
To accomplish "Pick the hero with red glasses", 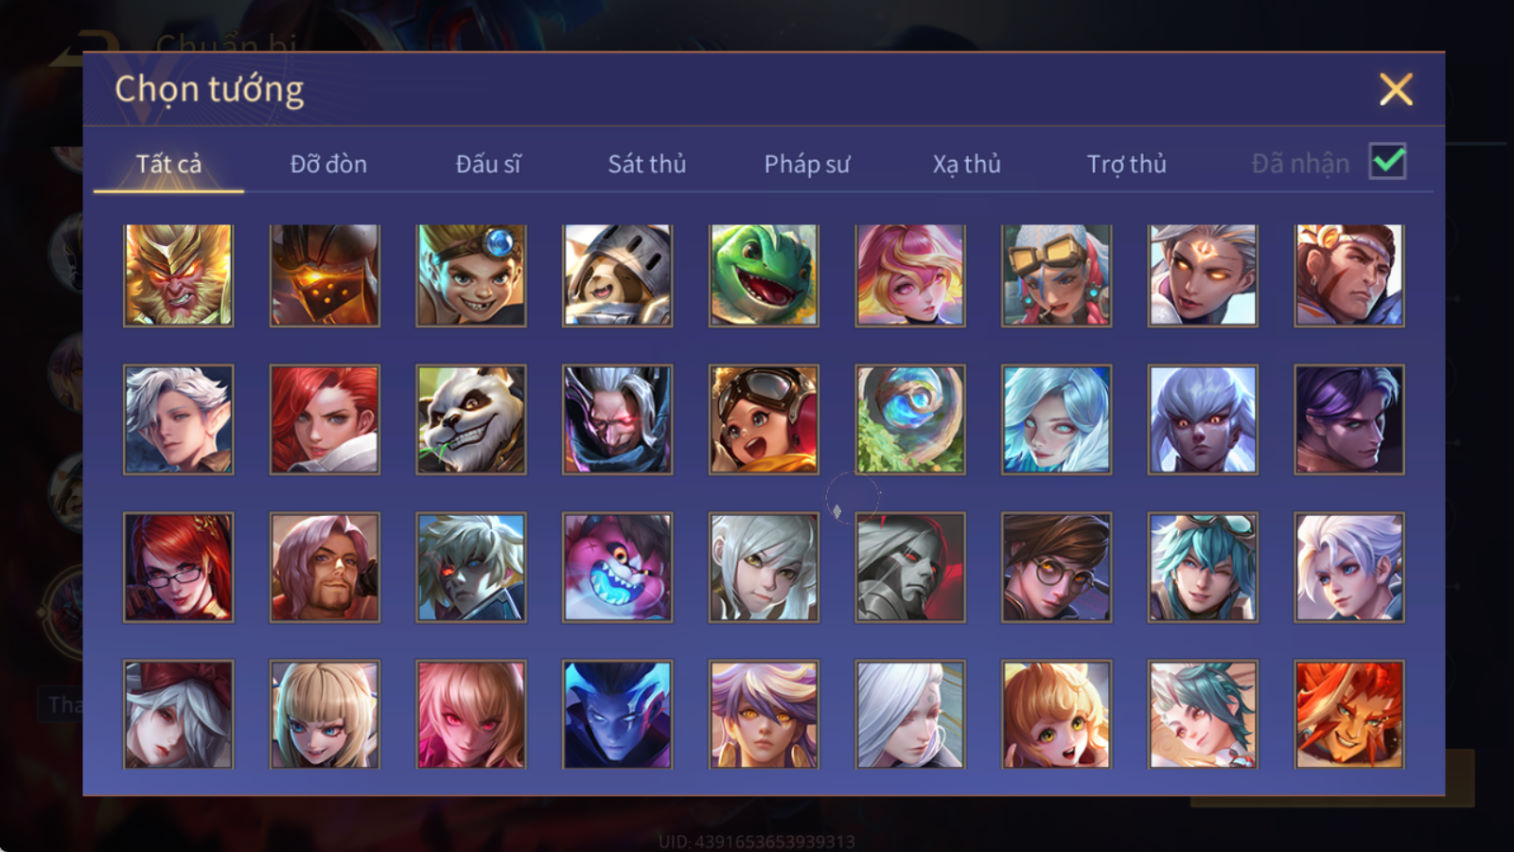I will (x=178, y=567).
